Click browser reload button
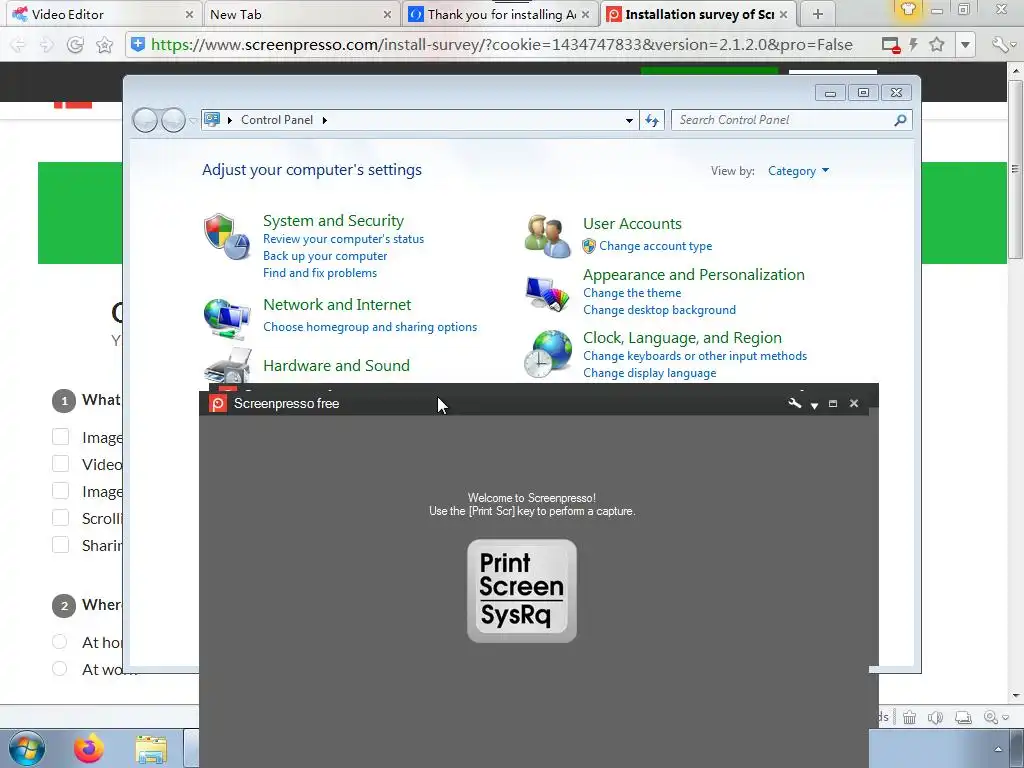The image size is (1024, 768). [75, 44]
